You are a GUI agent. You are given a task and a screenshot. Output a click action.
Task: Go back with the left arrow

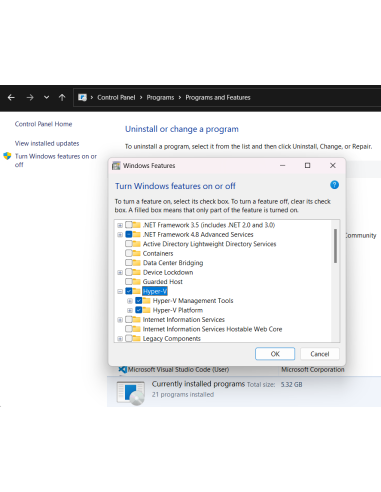11,97
